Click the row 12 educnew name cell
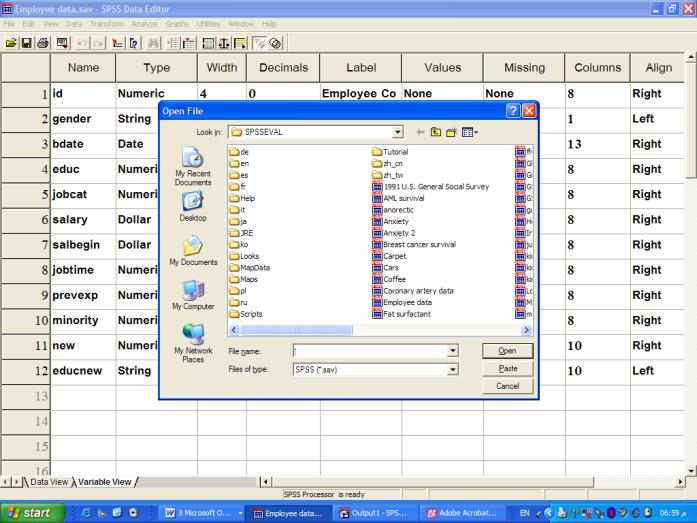Image resolution: width=697 pixels, height=523 pixels. [83, 371]
